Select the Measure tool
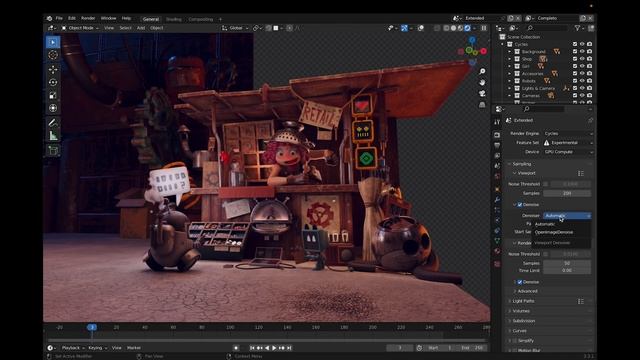This screenshot has width=640, height=360. (53, 136)
